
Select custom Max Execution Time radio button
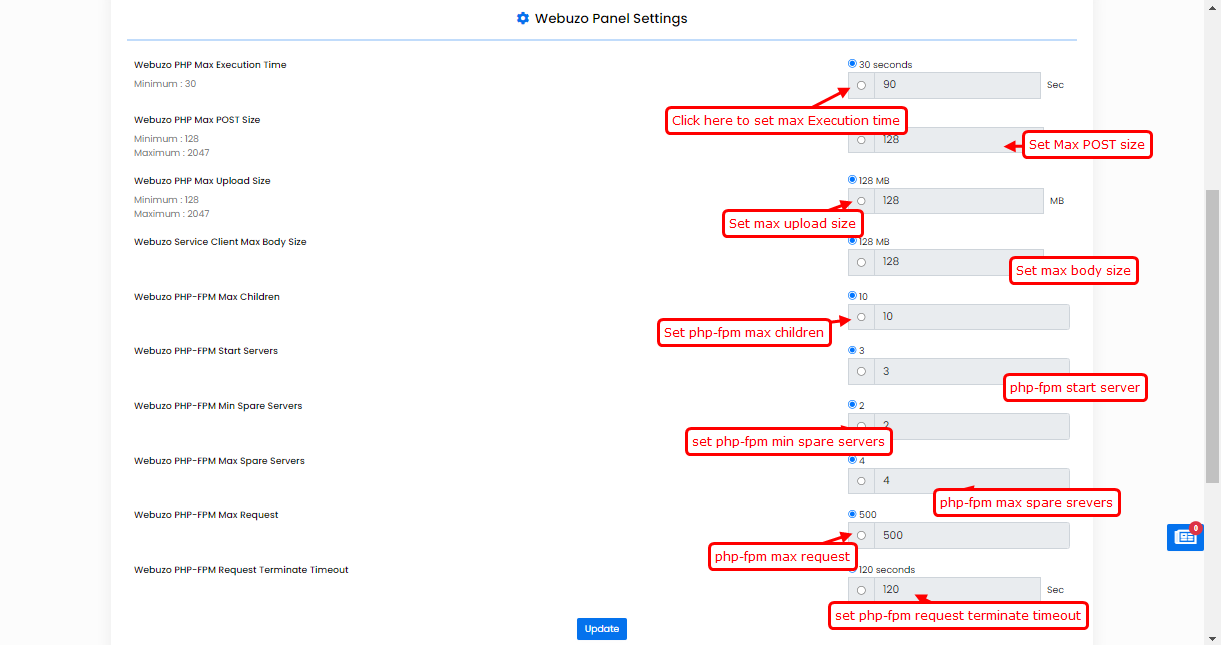click(x=861, y=85)
